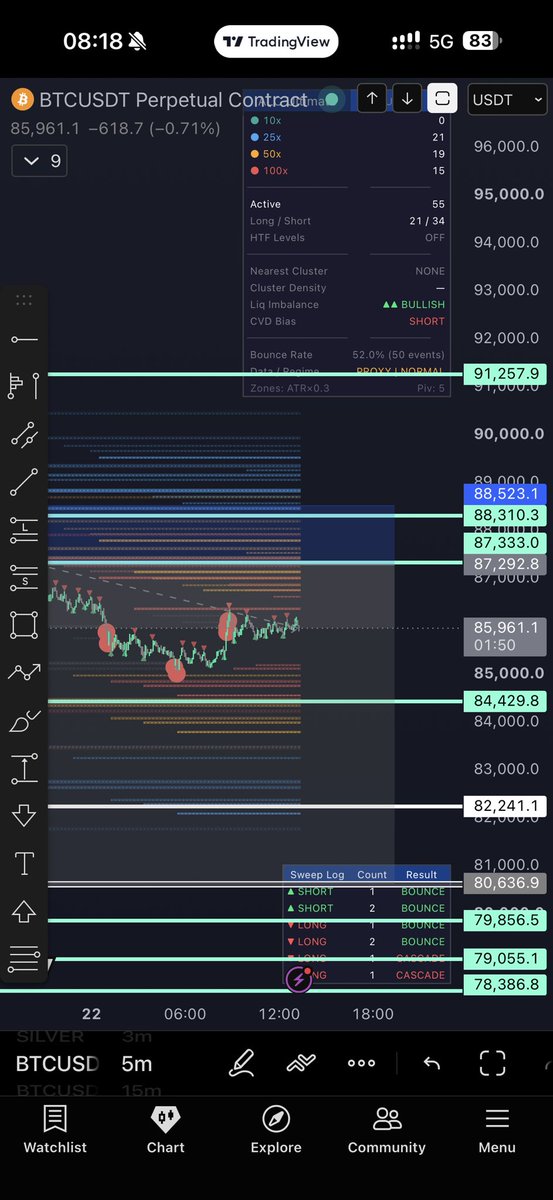The width and height of the screenshot is (553, 1200).
Task: Select the 91,257.9 price label
Action: click(x=506, y=374)
